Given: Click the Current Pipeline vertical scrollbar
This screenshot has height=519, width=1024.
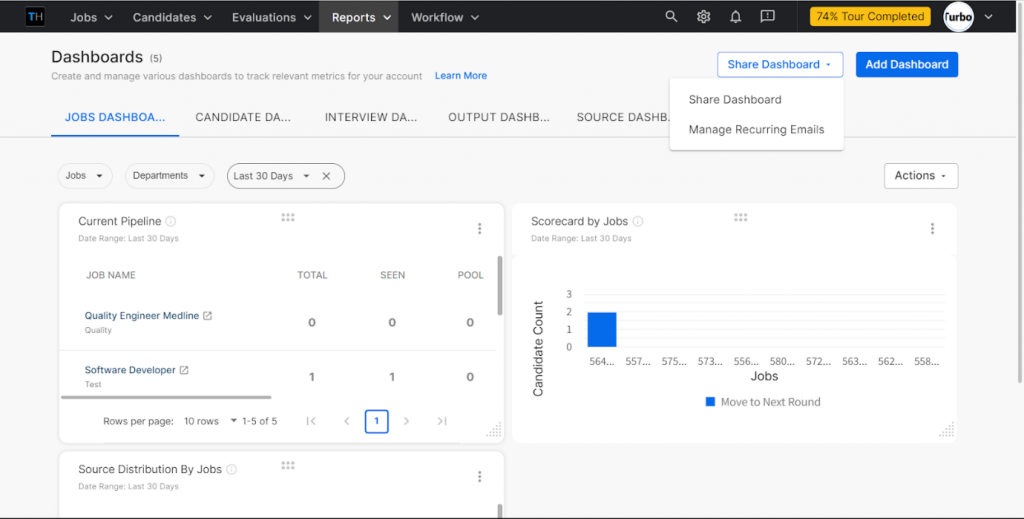Looking at the screenshot, I should tap(499, 290).
